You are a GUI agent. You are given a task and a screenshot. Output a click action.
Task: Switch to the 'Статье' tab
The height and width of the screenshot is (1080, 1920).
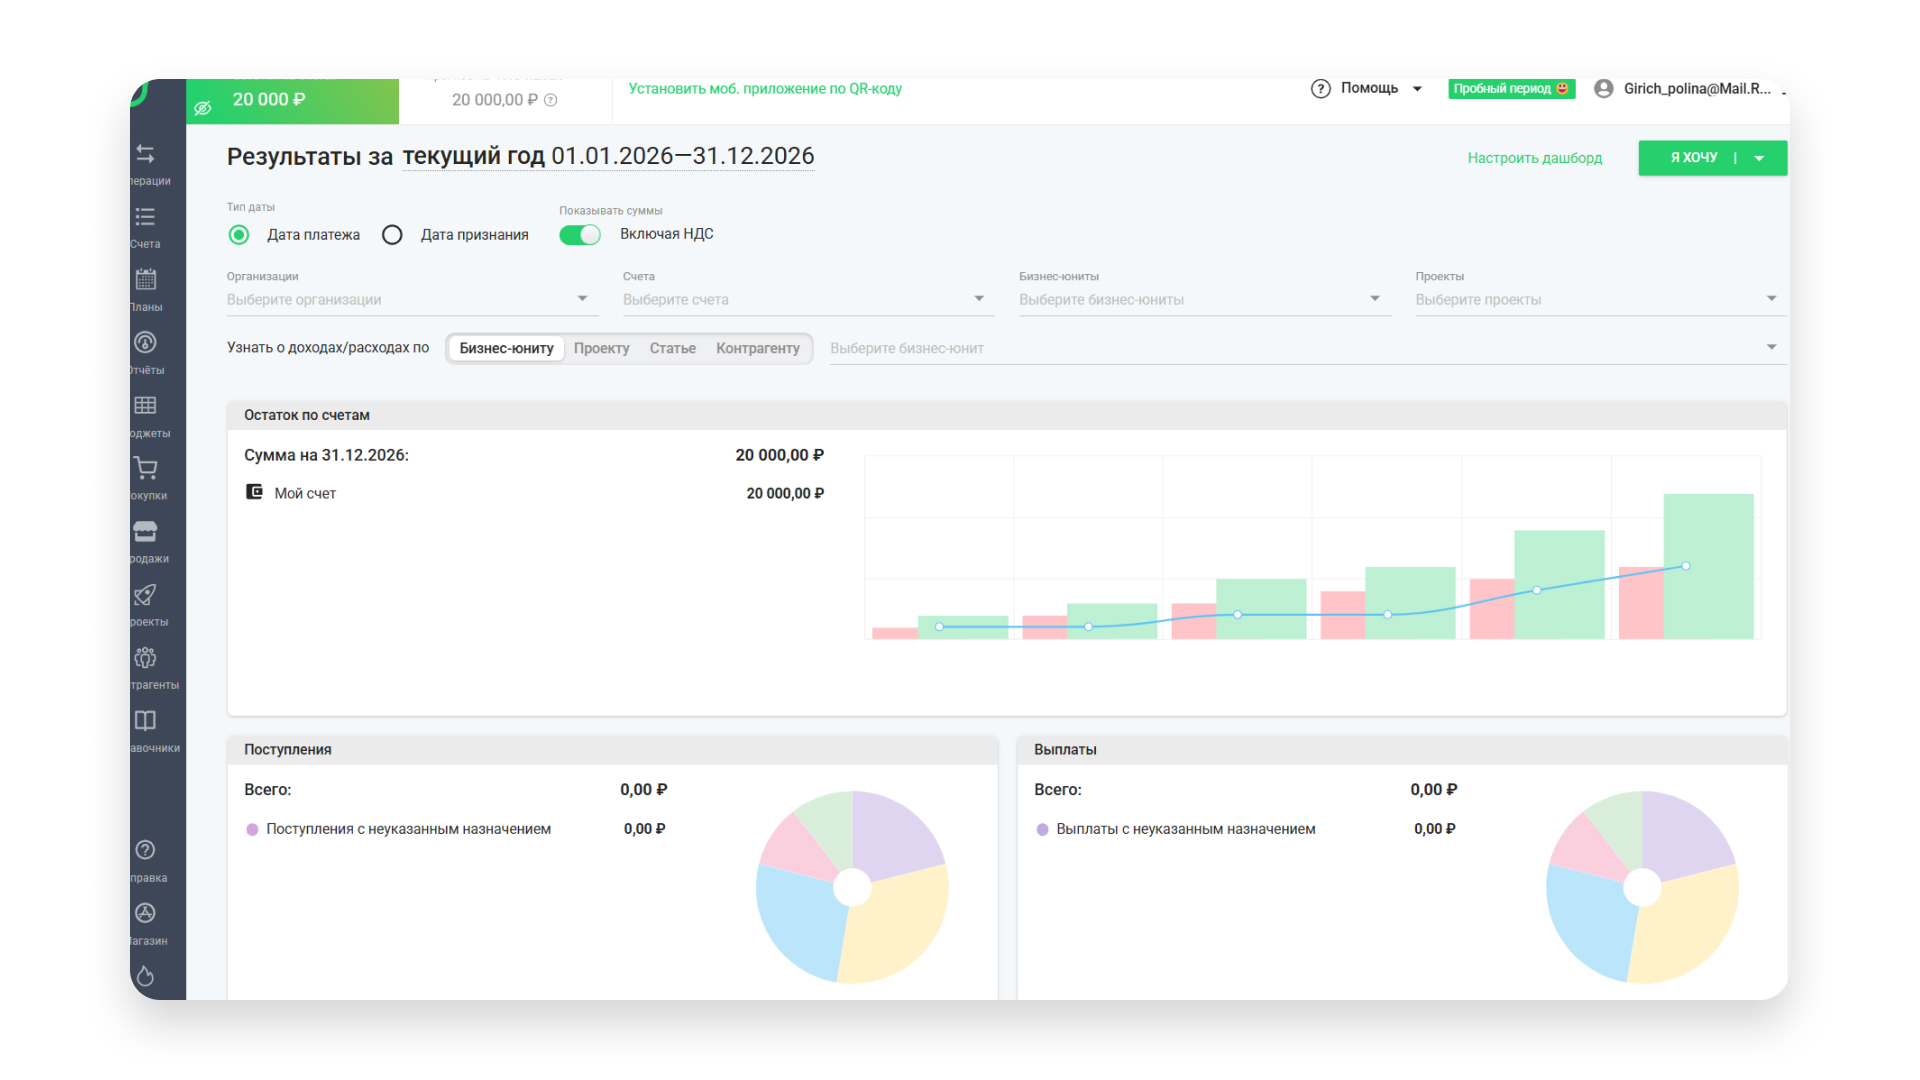(672, 349)
